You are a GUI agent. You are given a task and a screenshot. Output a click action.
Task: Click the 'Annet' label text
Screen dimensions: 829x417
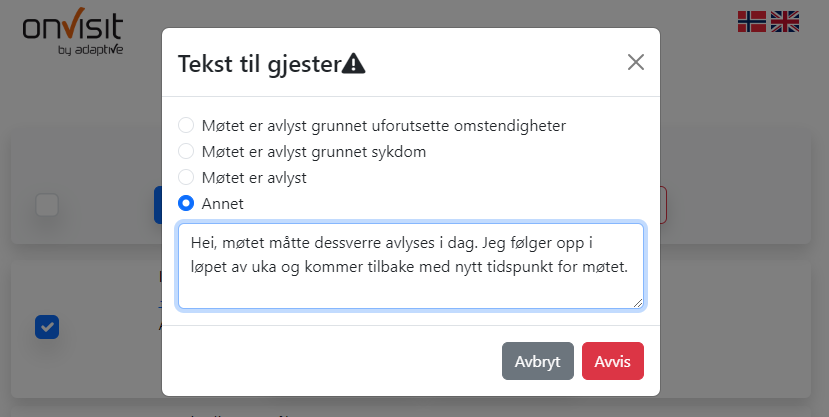coord(223,203)
